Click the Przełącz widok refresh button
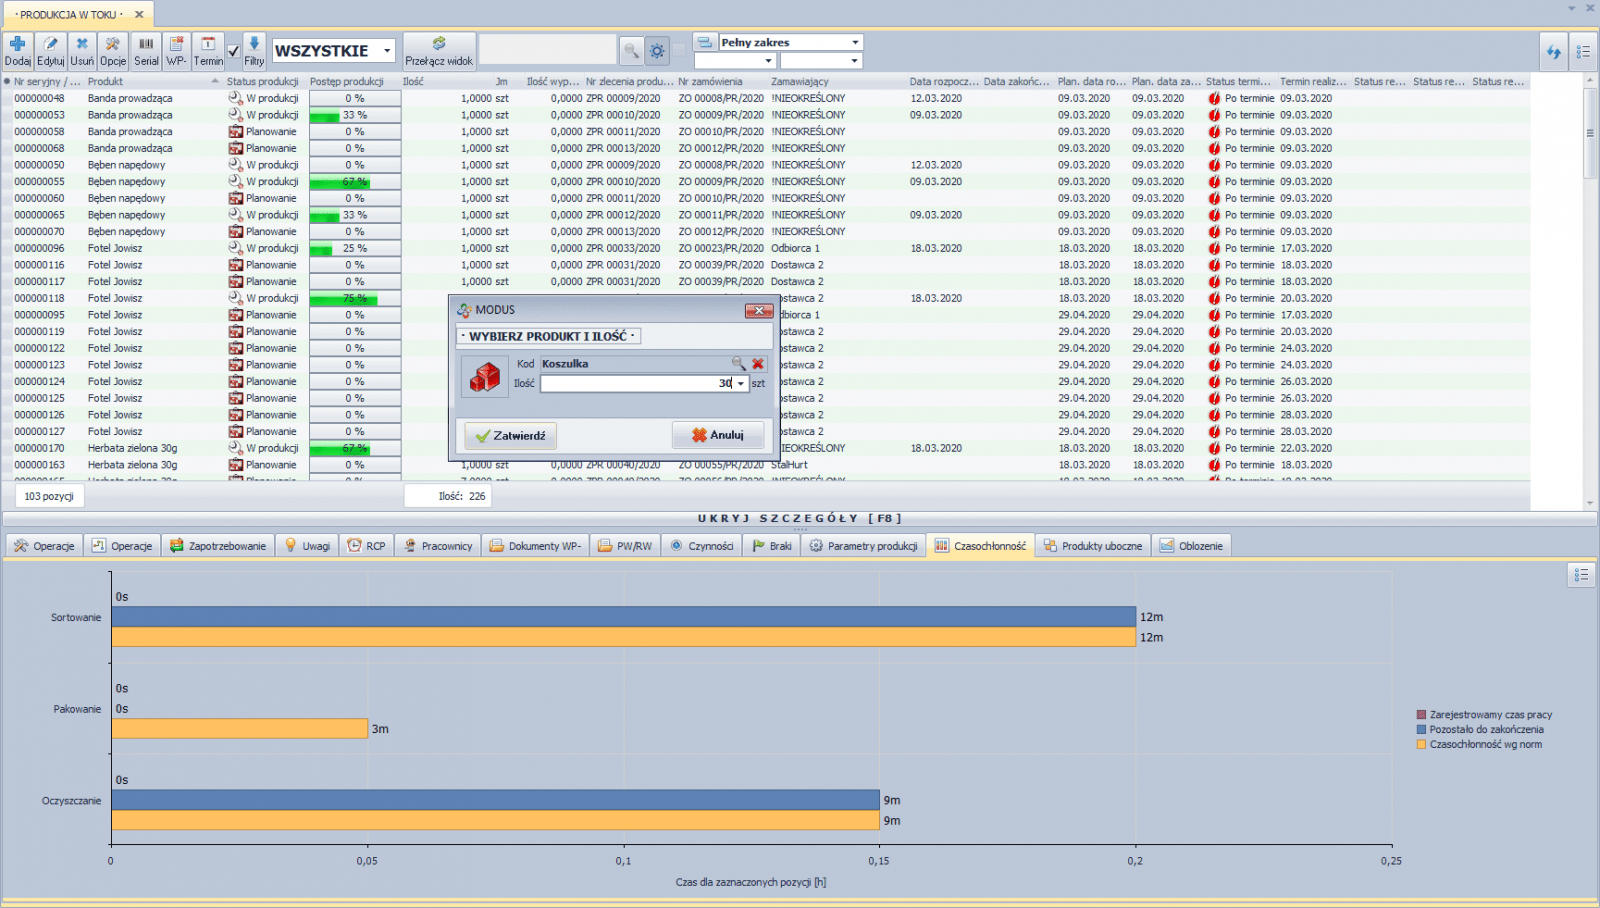The width and height of the screenshot is (1600, 908). pos(439,51)
